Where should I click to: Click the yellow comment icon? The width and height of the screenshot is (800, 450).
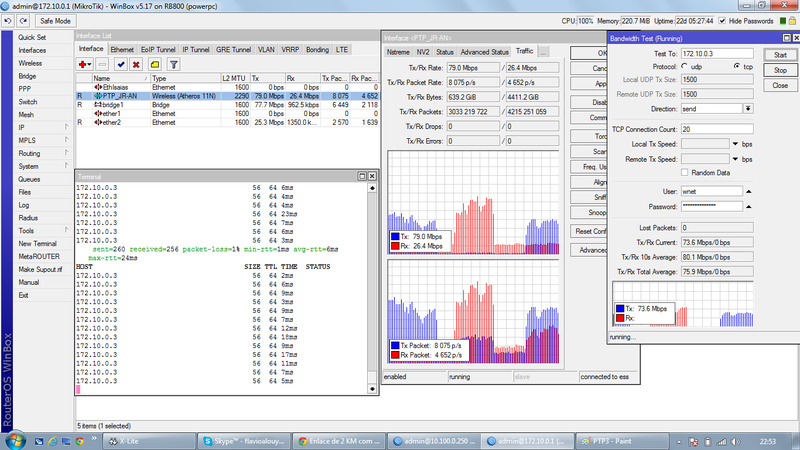(x=155, y=64)
